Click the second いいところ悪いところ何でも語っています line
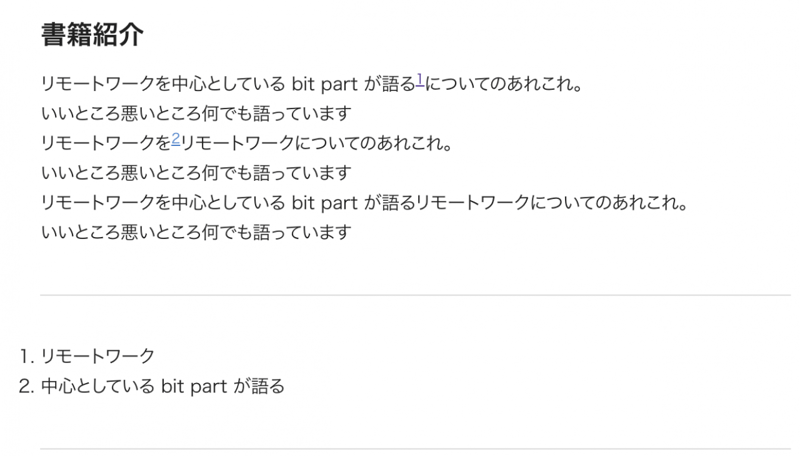The height and width of the screenshot is (456, 800). 196,174
